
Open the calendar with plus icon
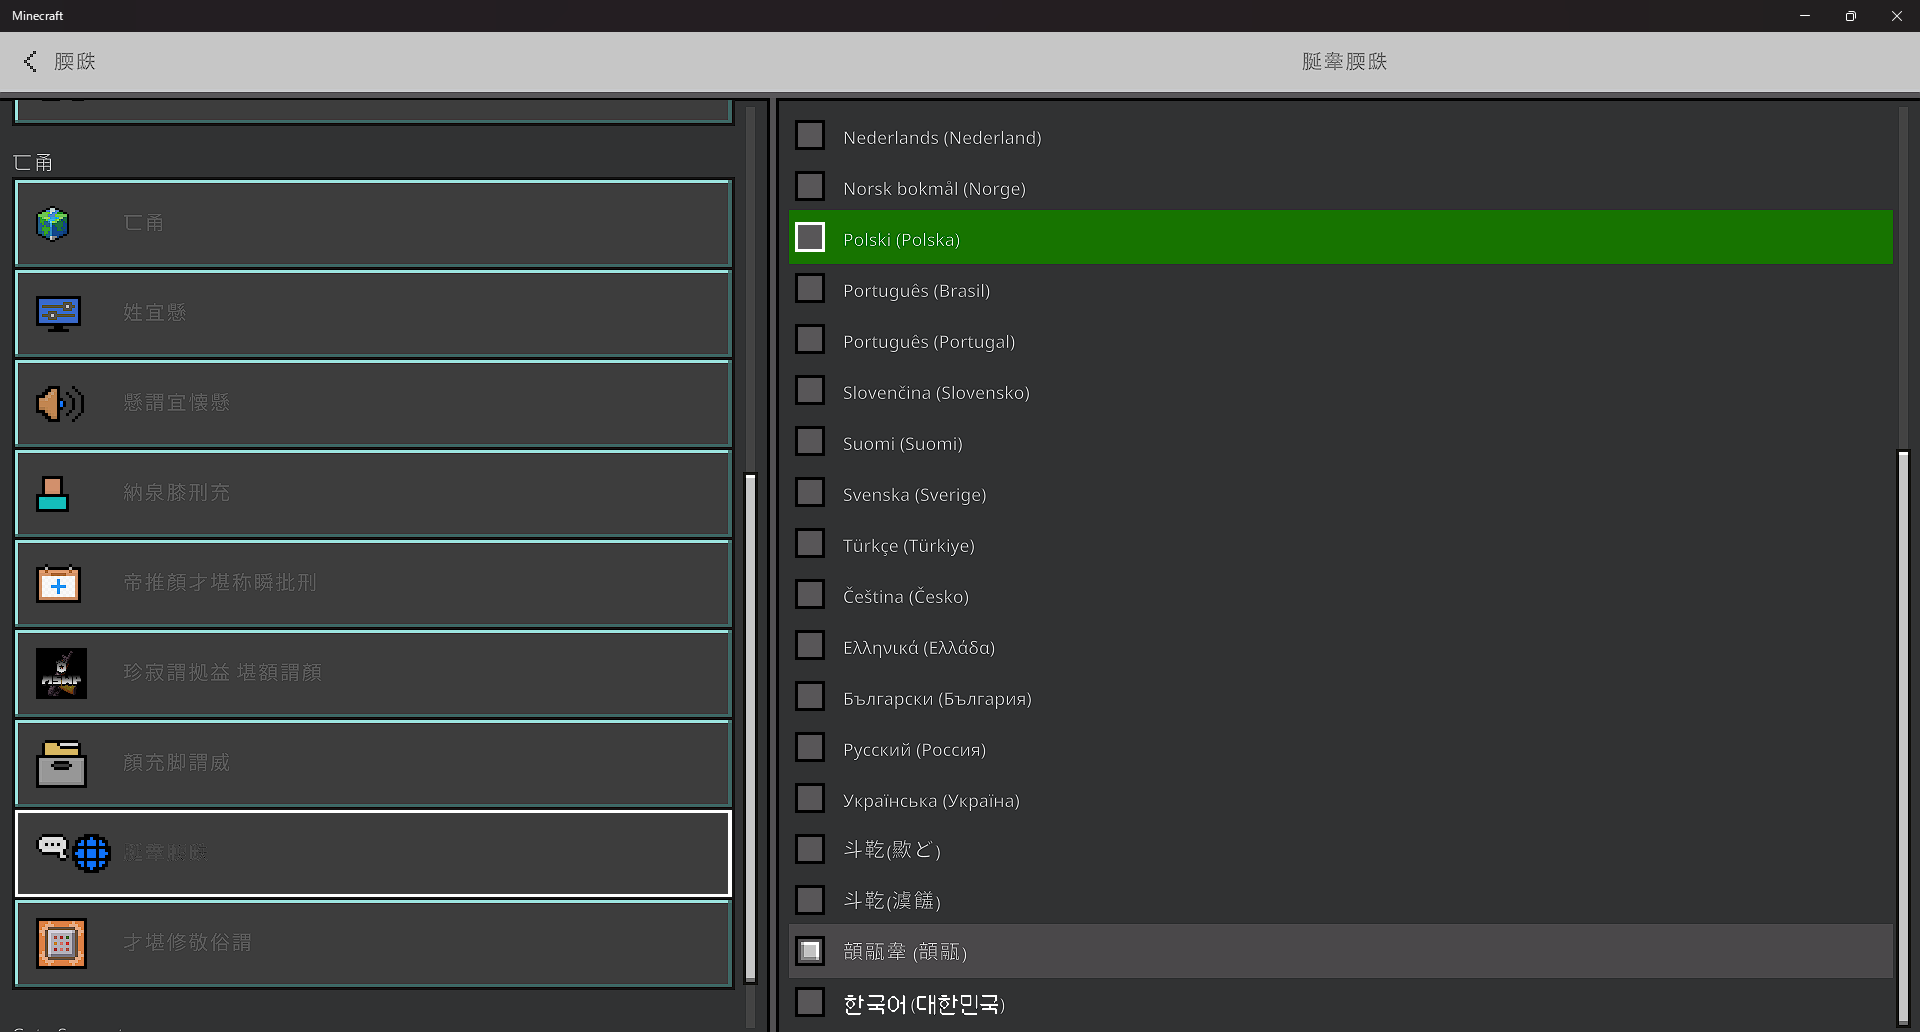pos(58,583)
